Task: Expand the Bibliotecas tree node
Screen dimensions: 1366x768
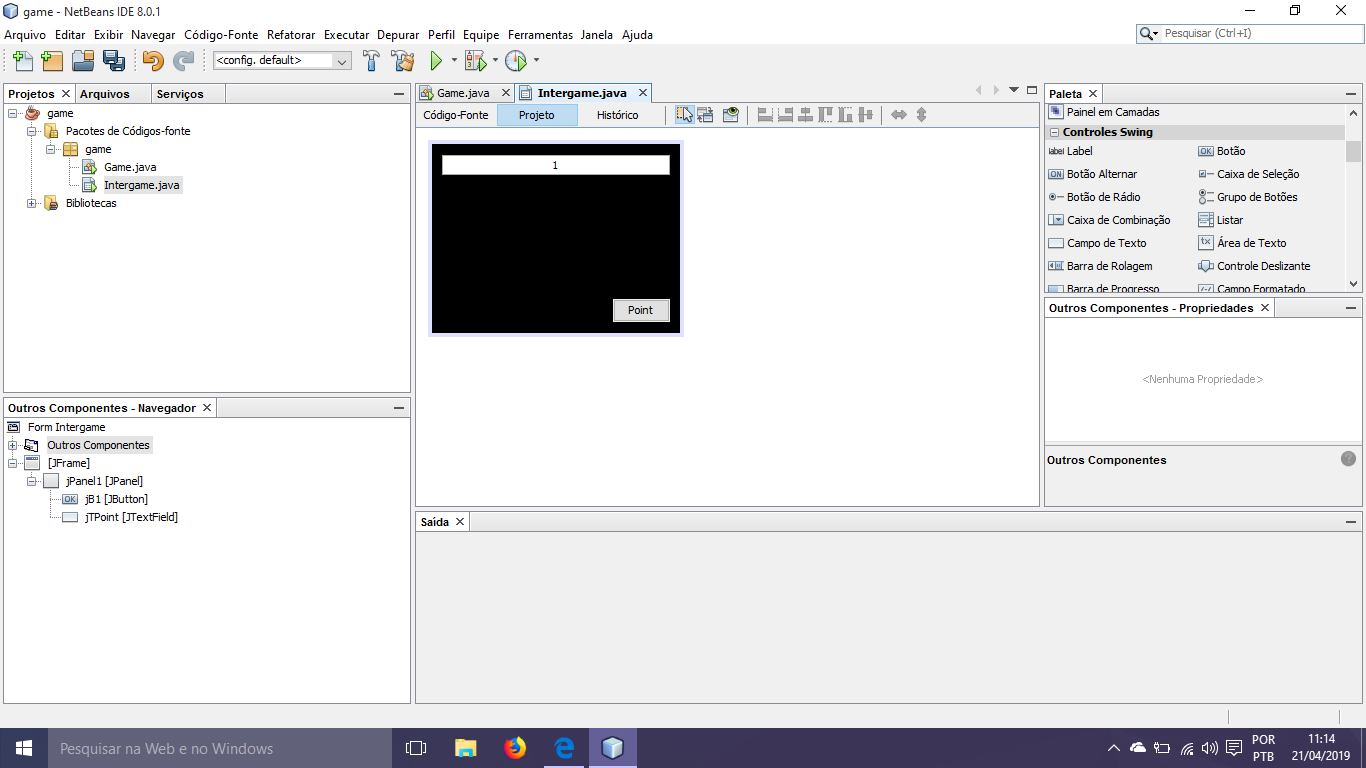Action: [32, 203]
